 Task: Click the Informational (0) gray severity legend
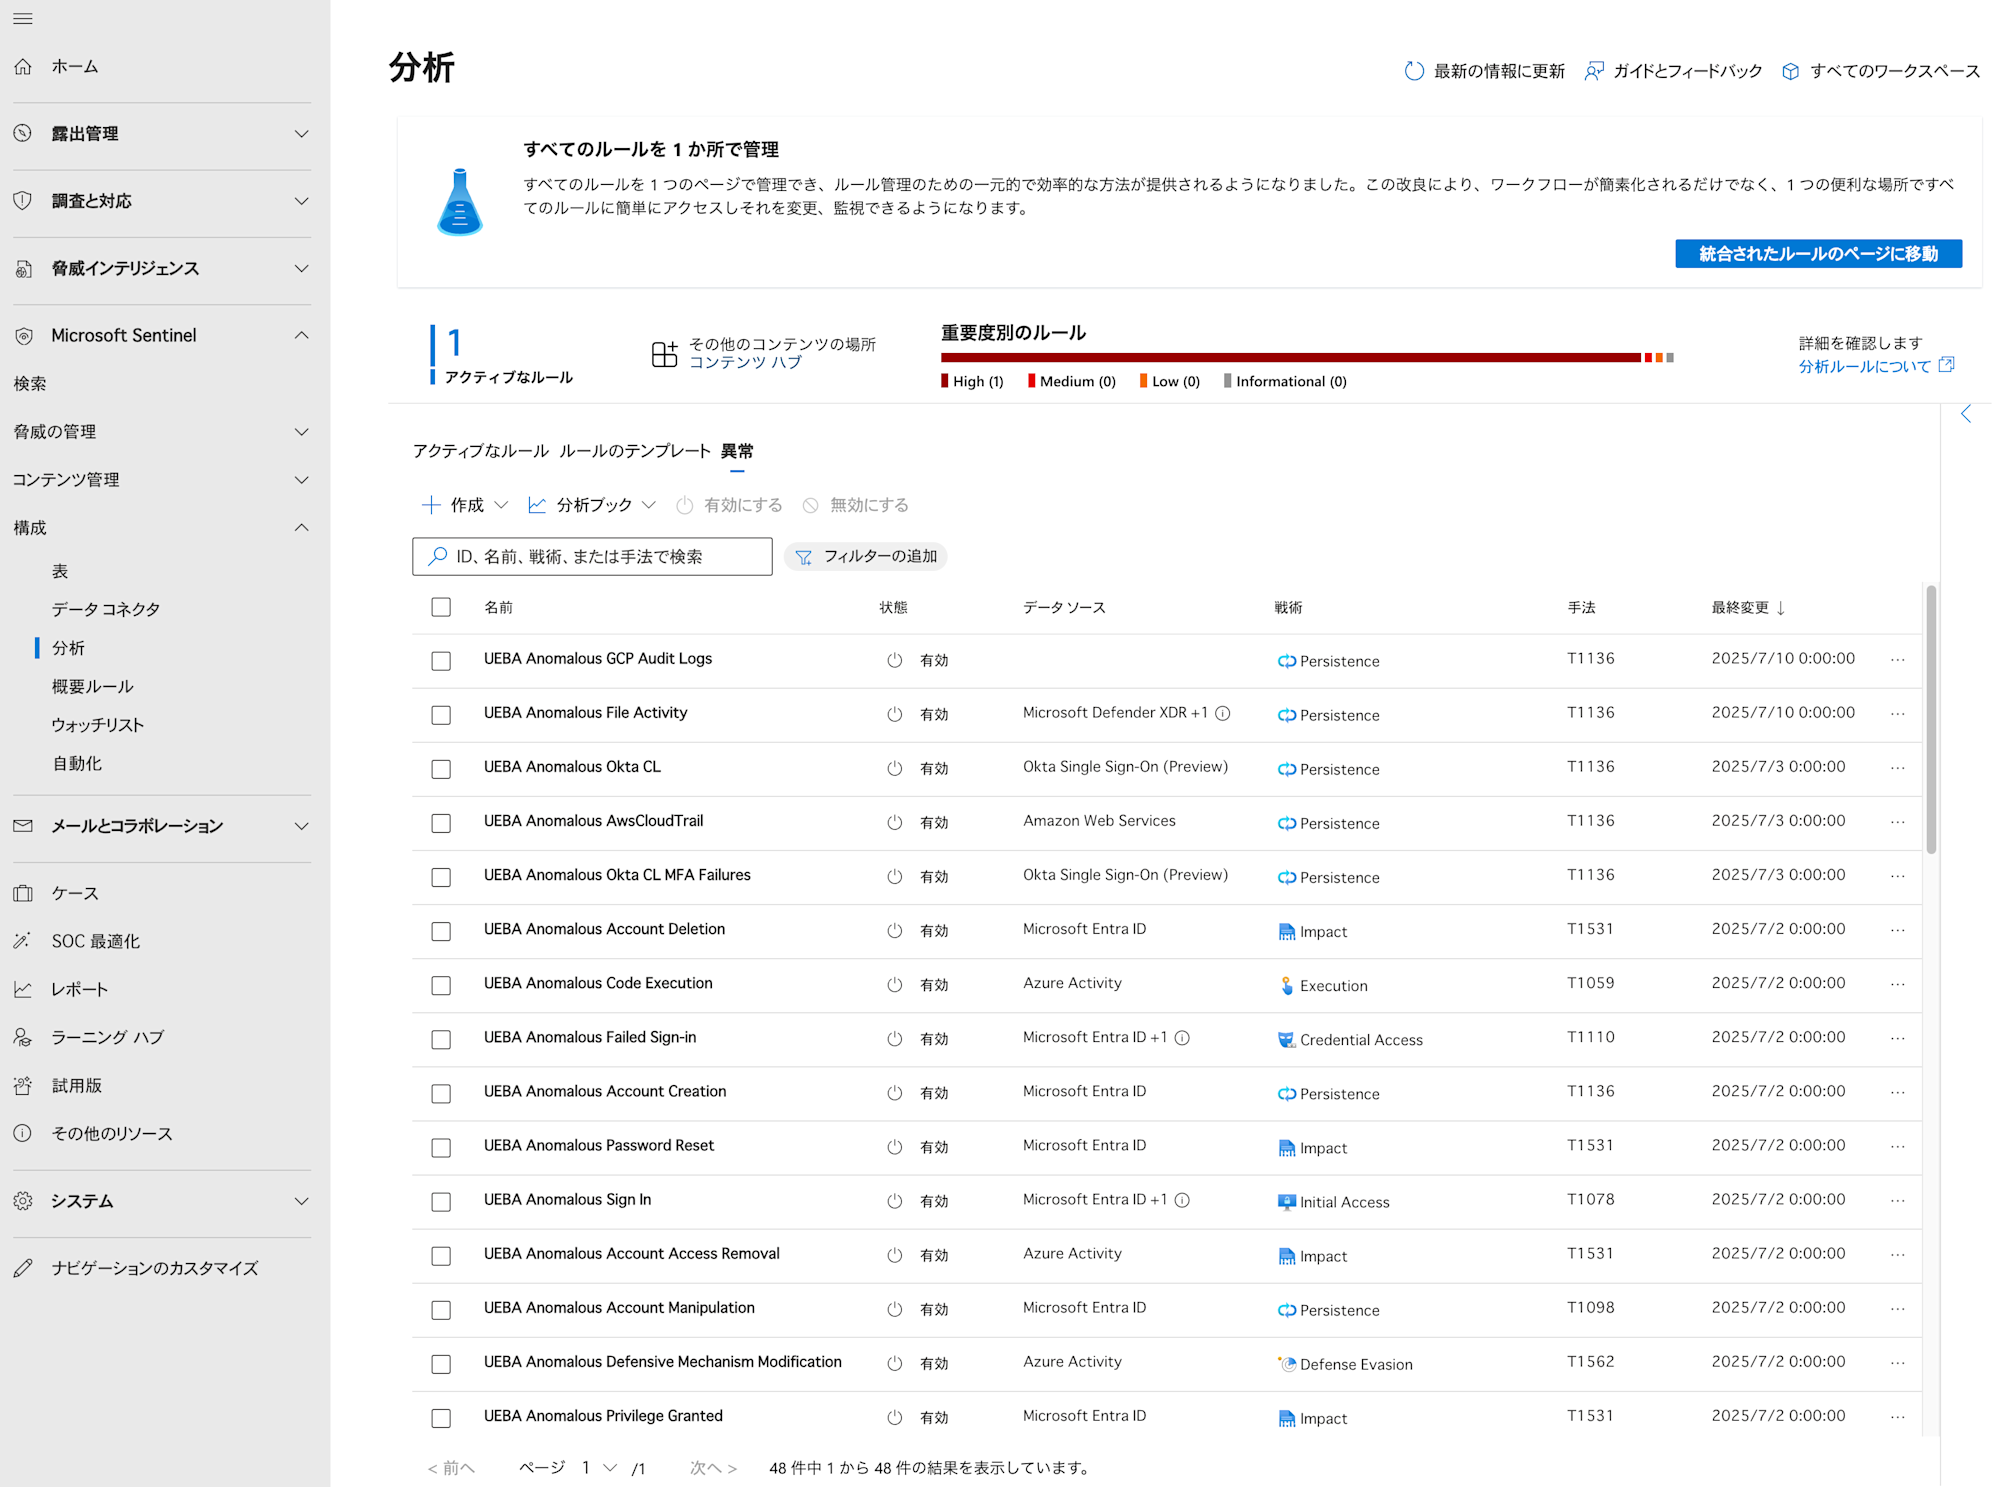1285,381
